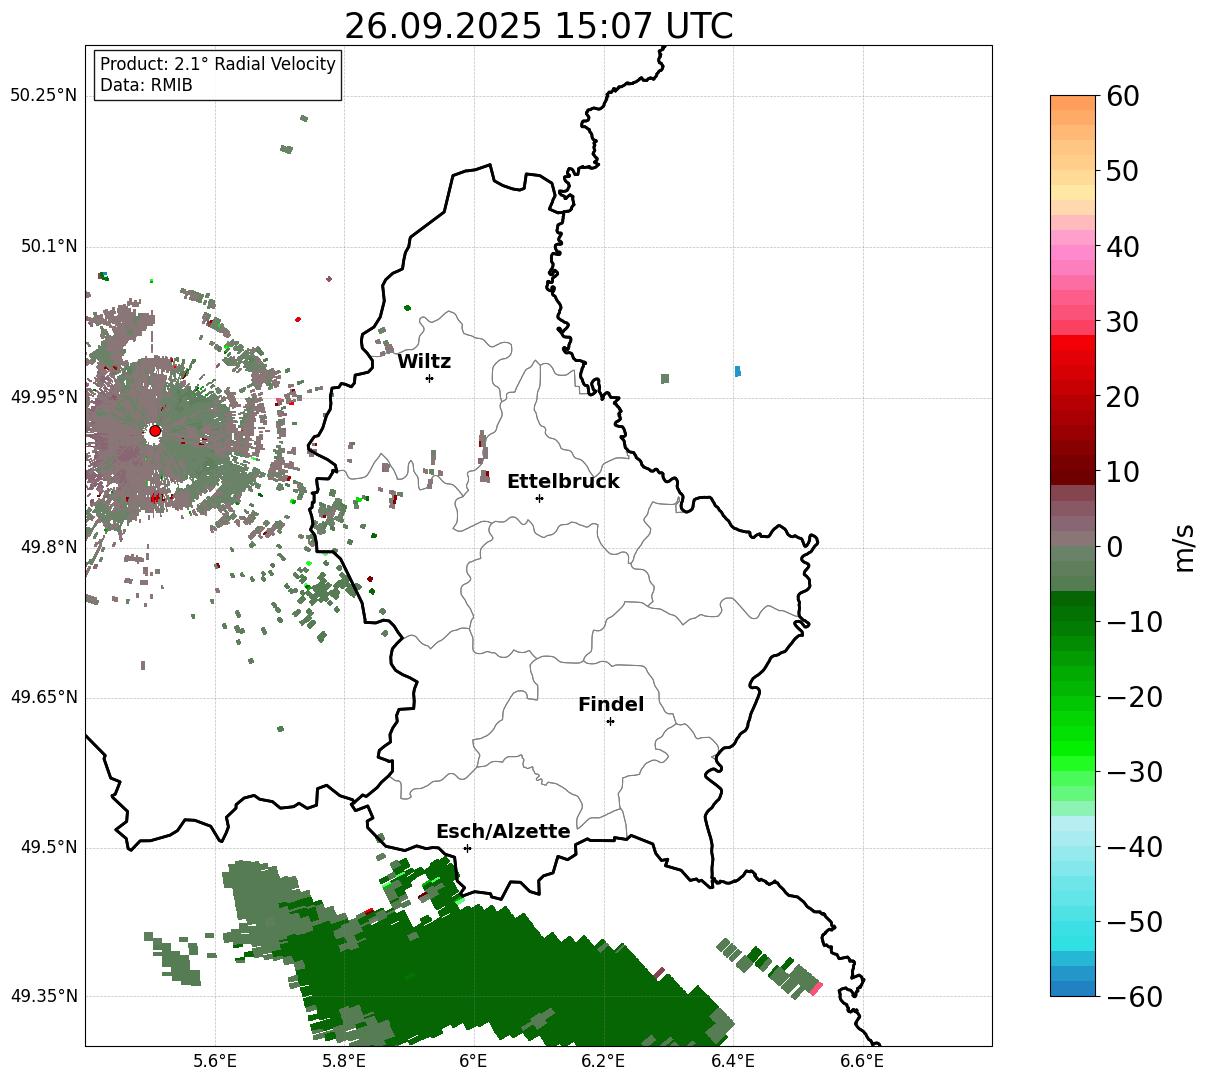Image resolution: width=1207 pixels, height=1081 pixels.
Task: Click the Findel city label
Action: click(611, 705)
